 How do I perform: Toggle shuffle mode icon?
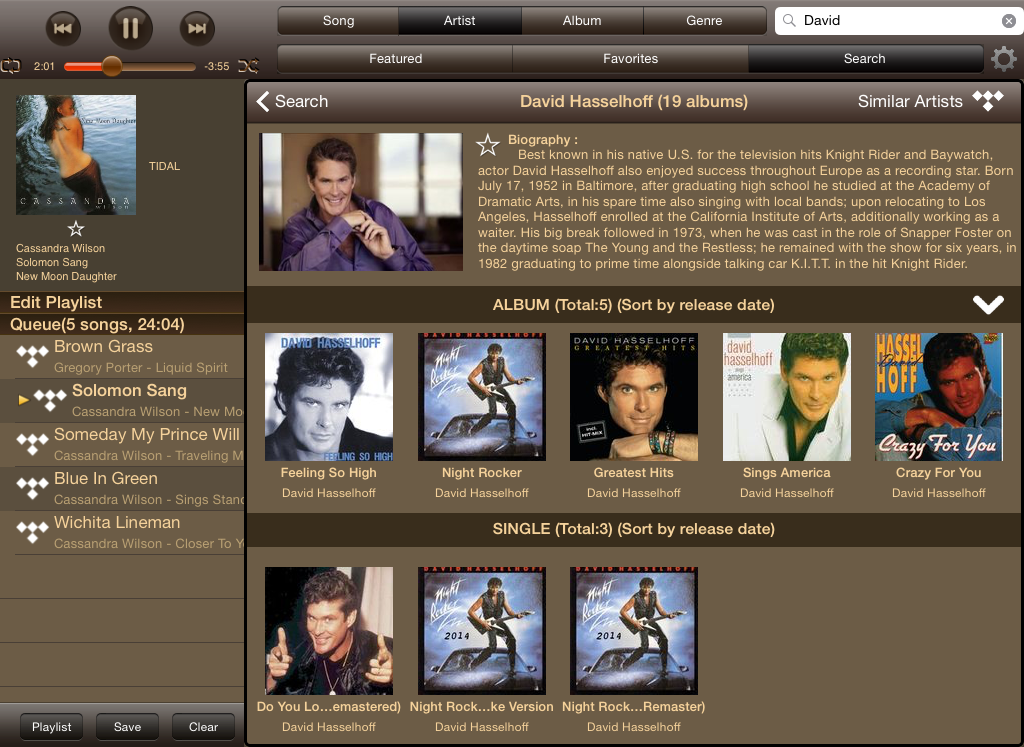pyautogui.click(x=248, y=66)
